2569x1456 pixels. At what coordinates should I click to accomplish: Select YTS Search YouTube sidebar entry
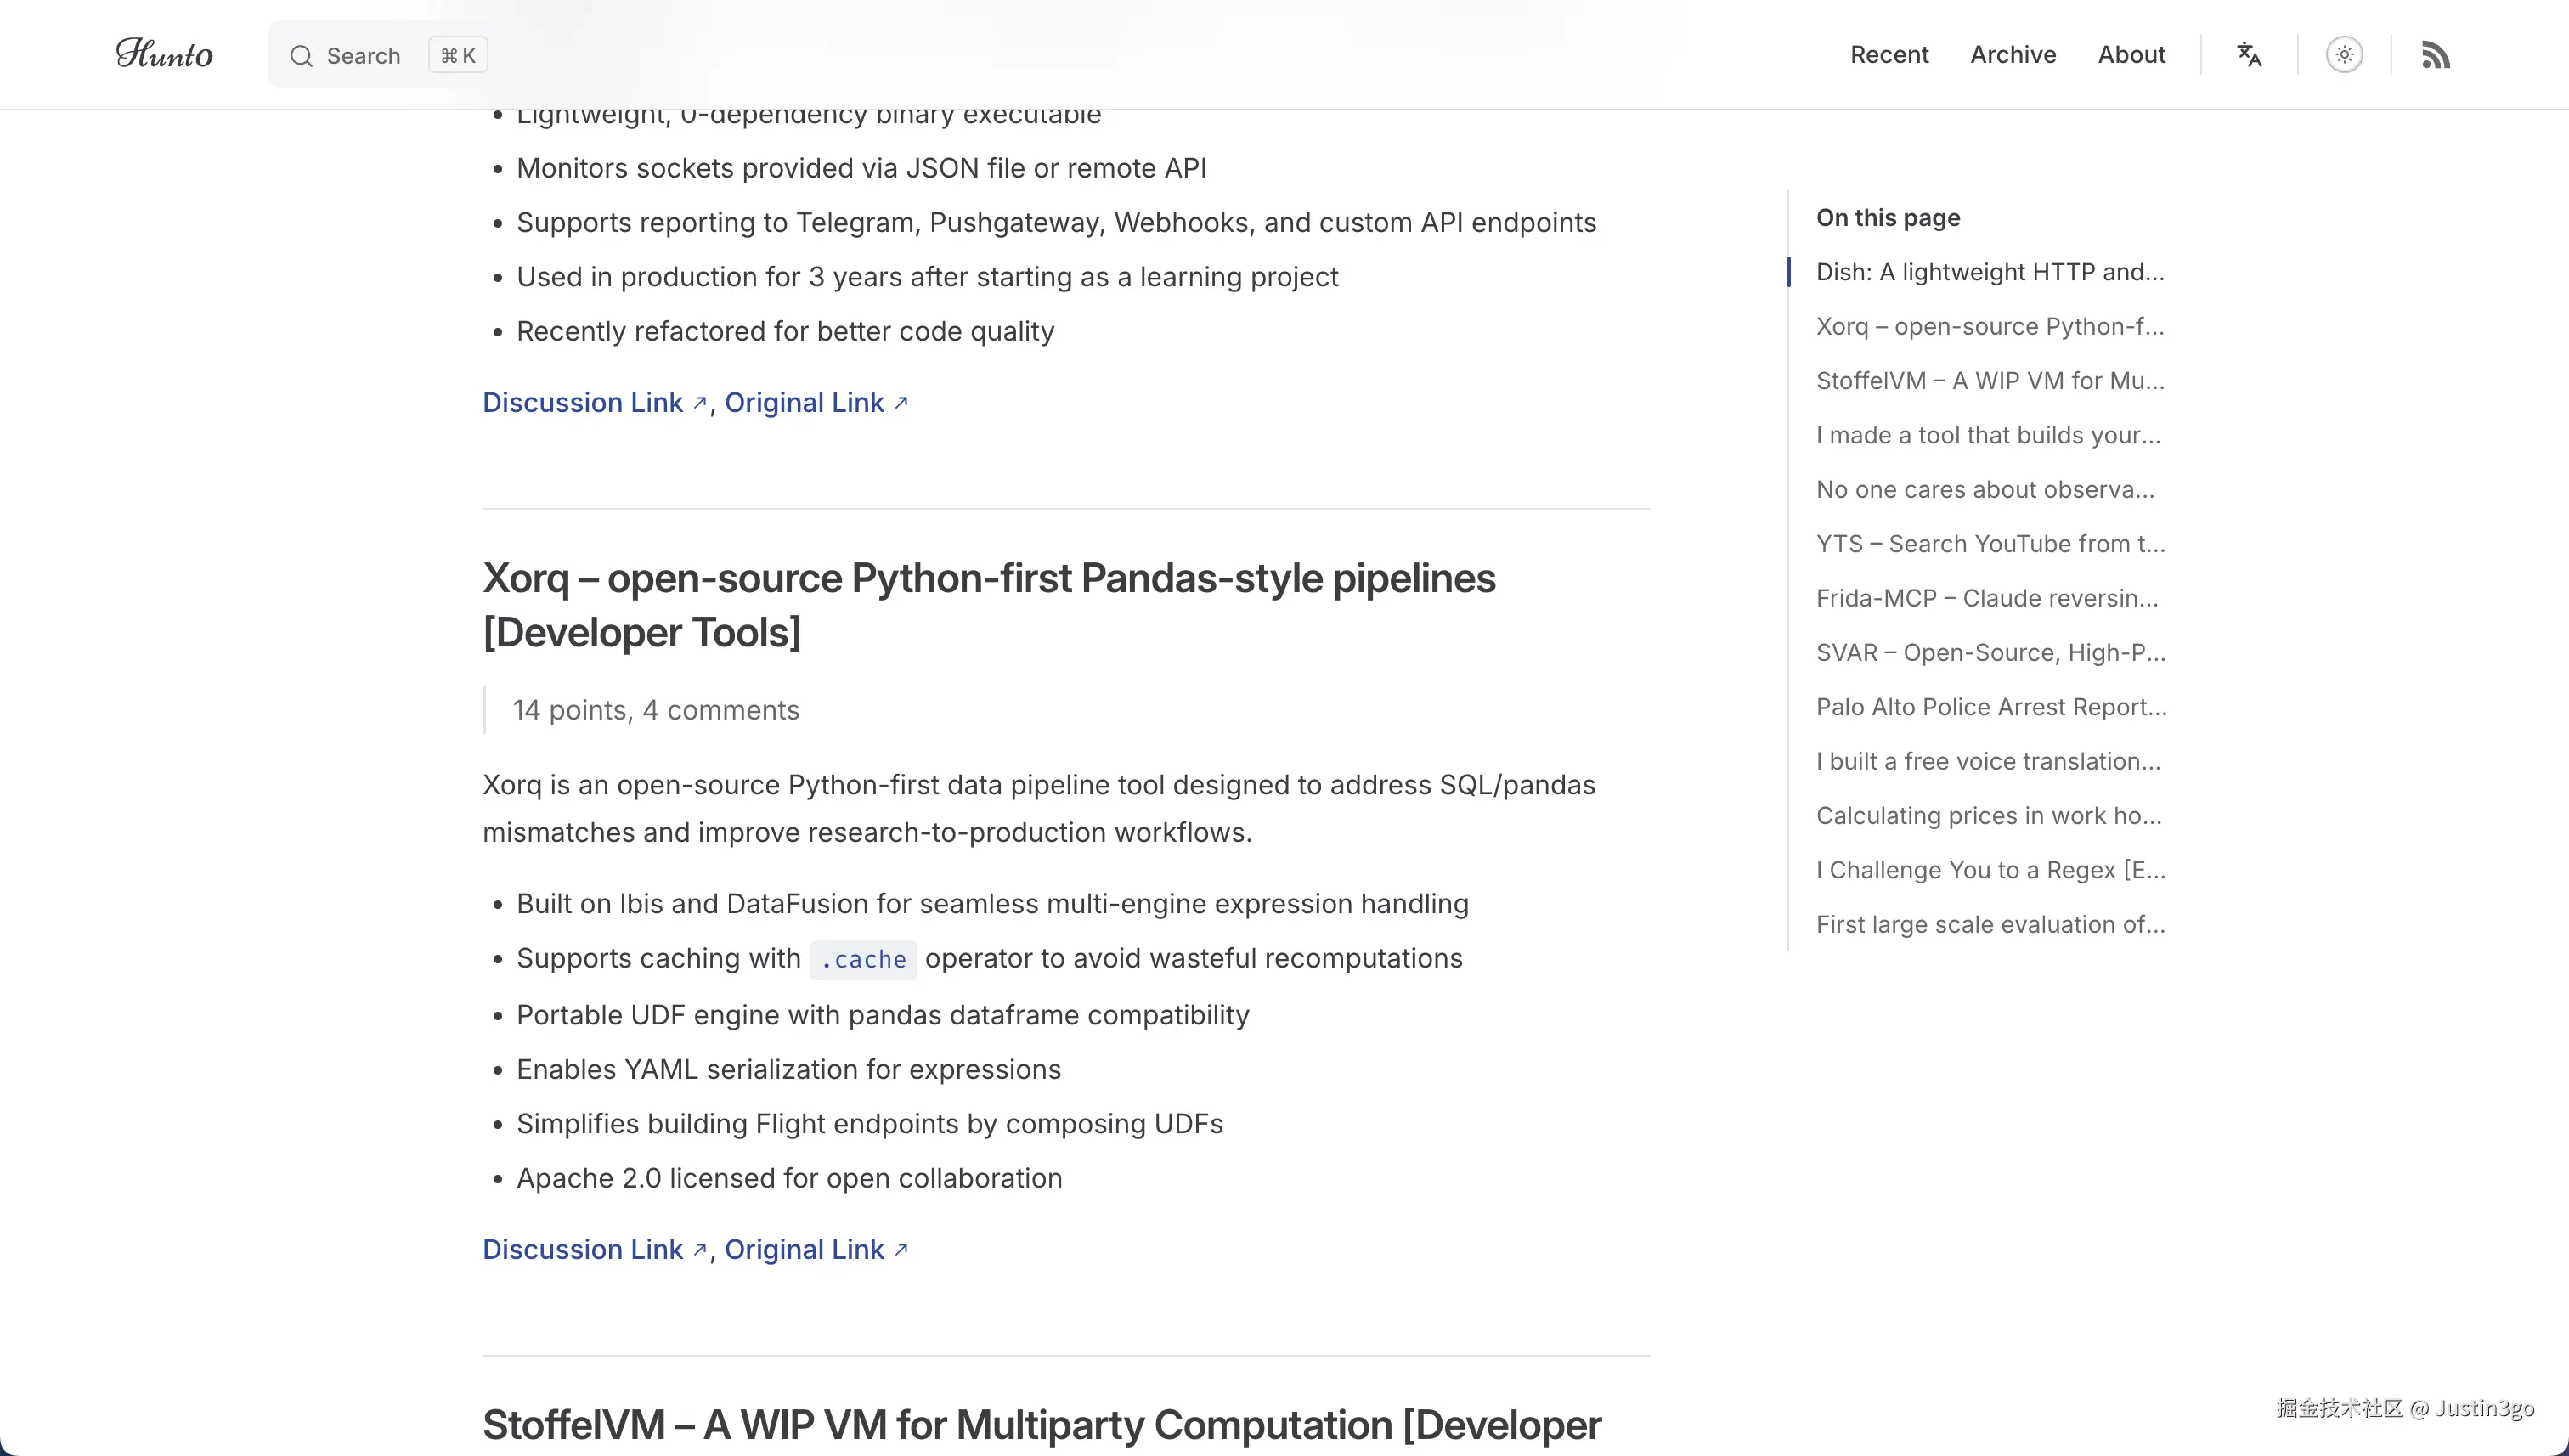1989,544
